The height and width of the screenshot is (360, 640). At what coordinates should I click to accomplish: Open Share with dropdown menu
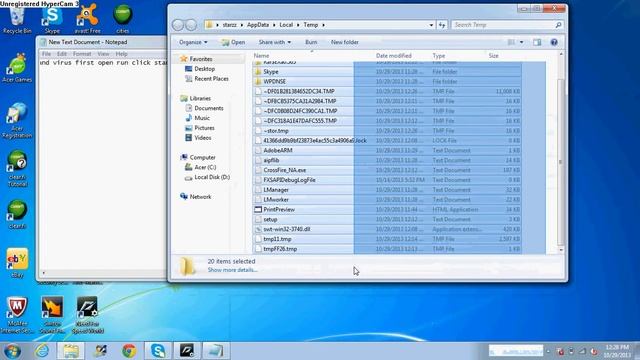pos(275,42)
